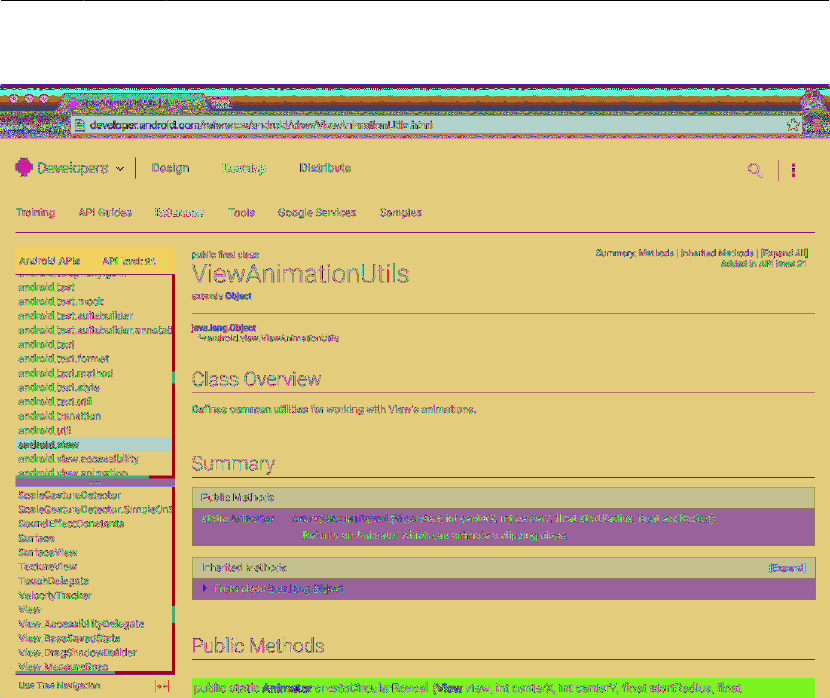This screenshot has width=830, height=698.
Task: Open the TouchDelegate class
Action: click(x=53, y=581)
